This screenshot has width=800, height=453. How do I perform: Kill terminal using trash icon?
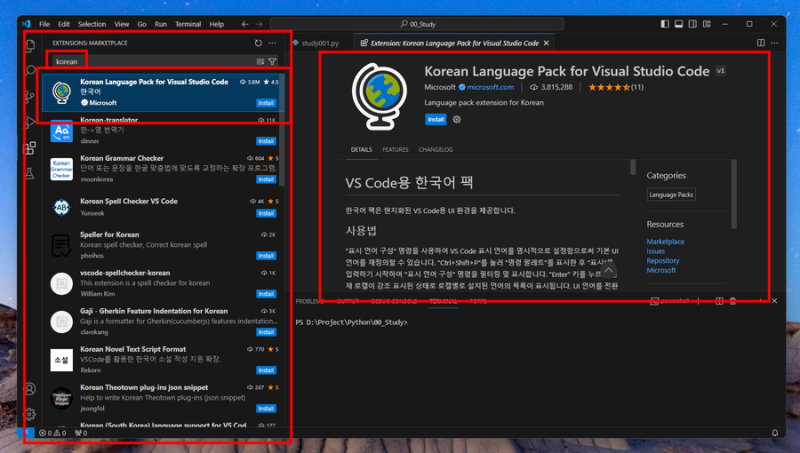[733, 301]
